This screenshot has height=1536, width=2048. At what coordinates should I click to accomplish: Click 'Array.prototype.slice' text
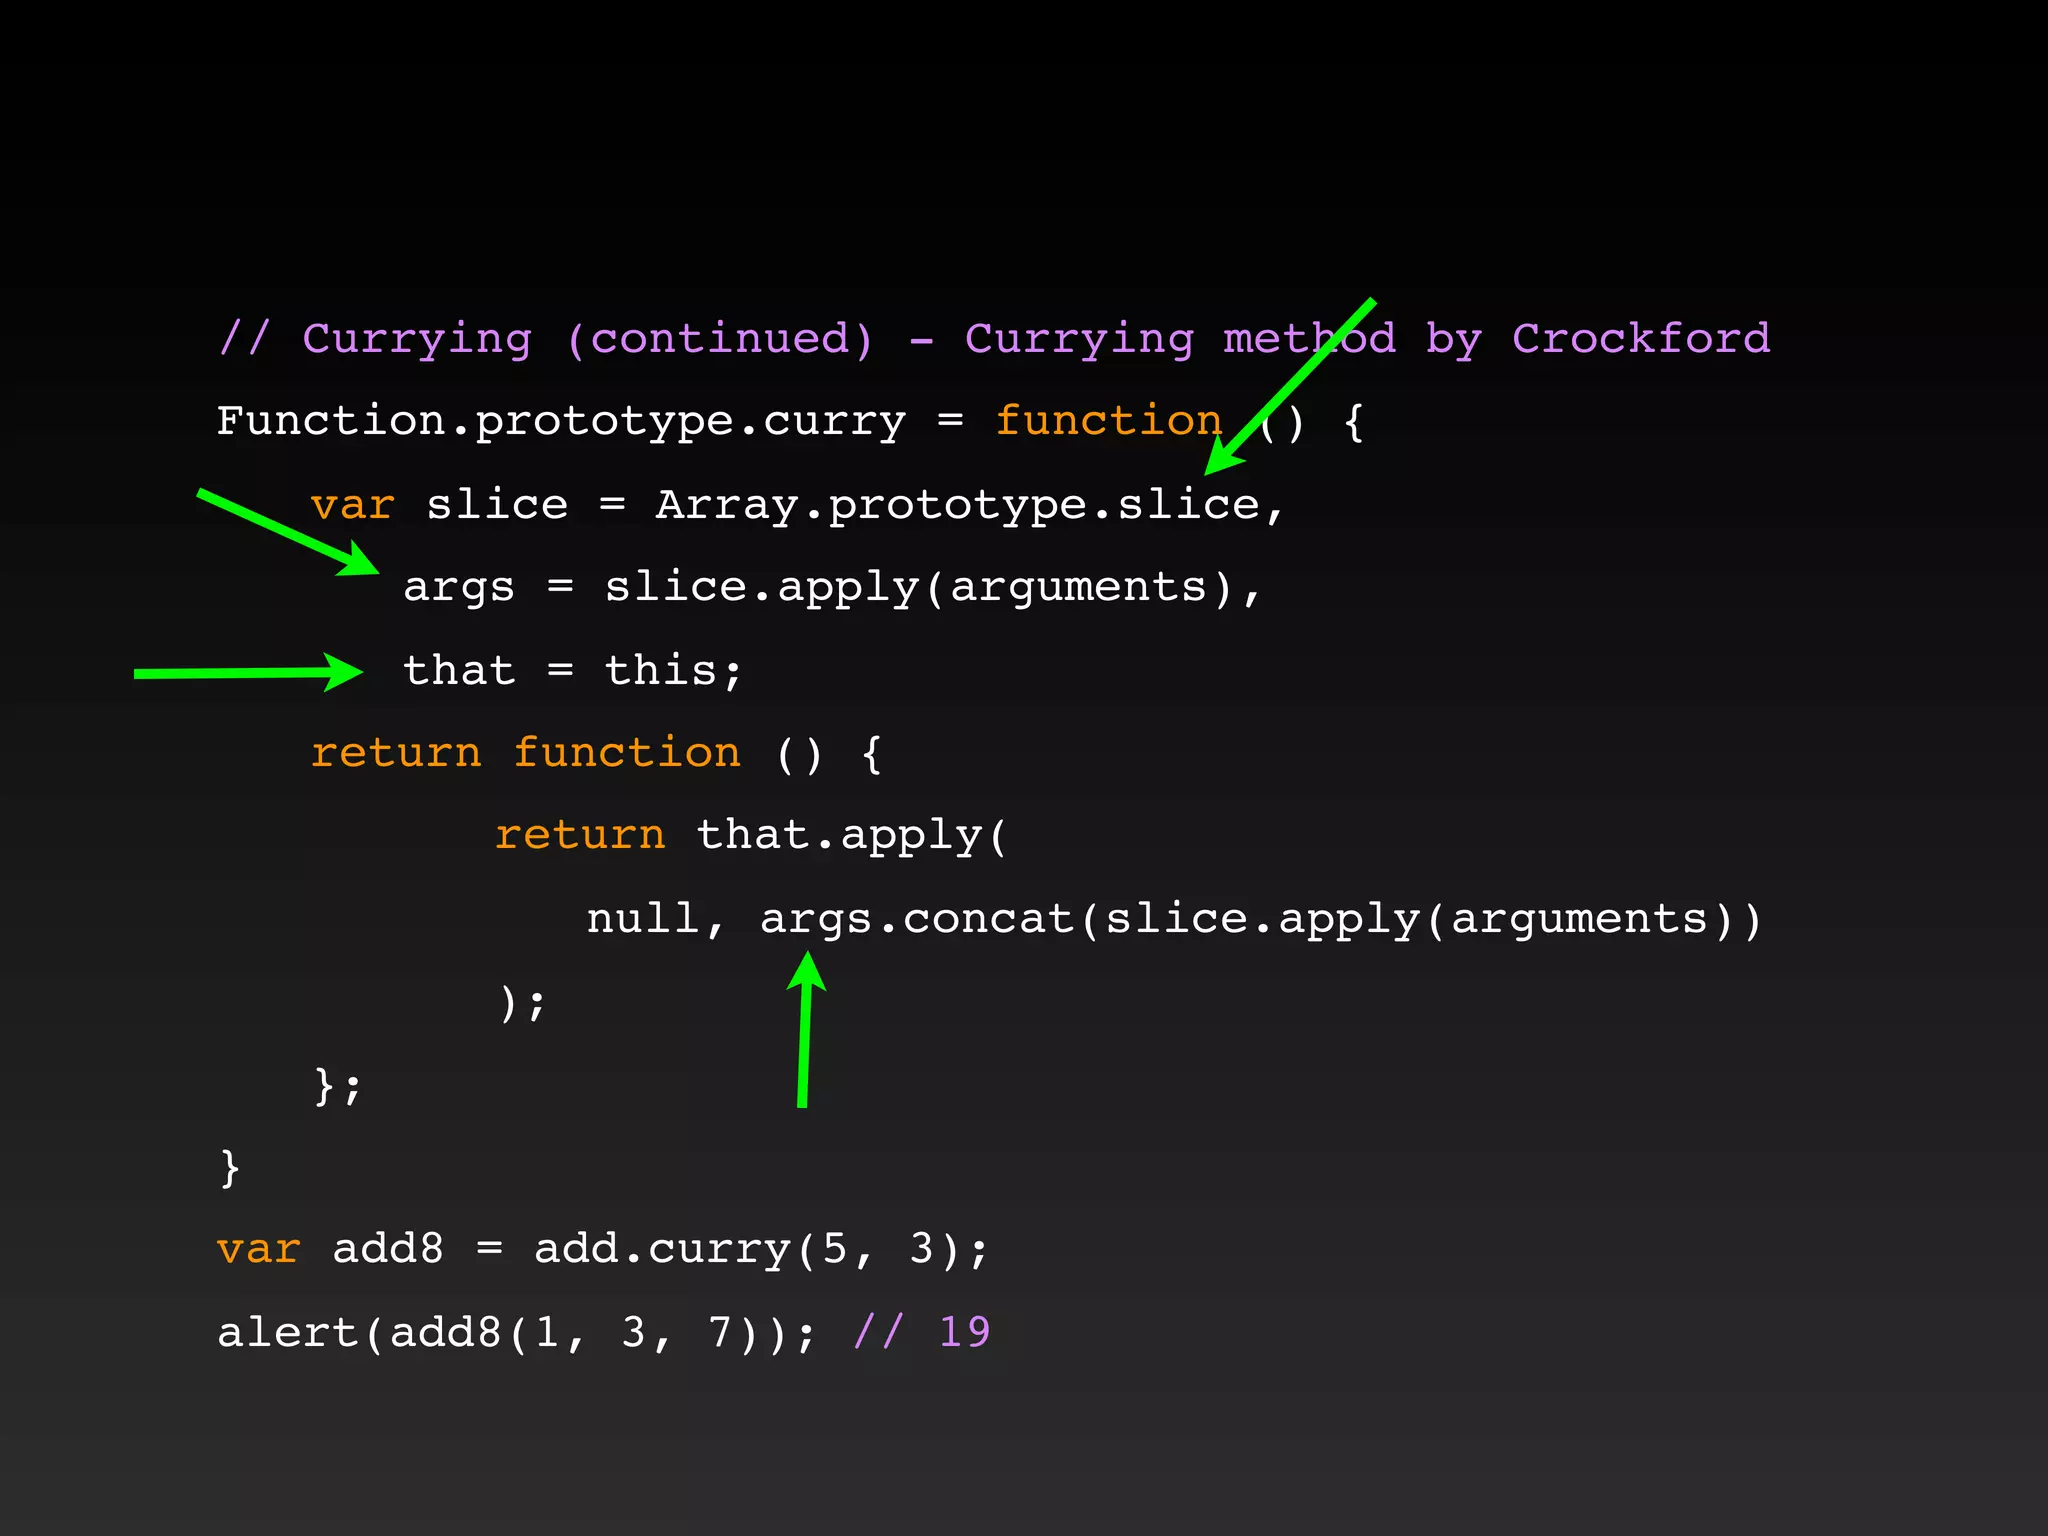(x=957, y=505)
